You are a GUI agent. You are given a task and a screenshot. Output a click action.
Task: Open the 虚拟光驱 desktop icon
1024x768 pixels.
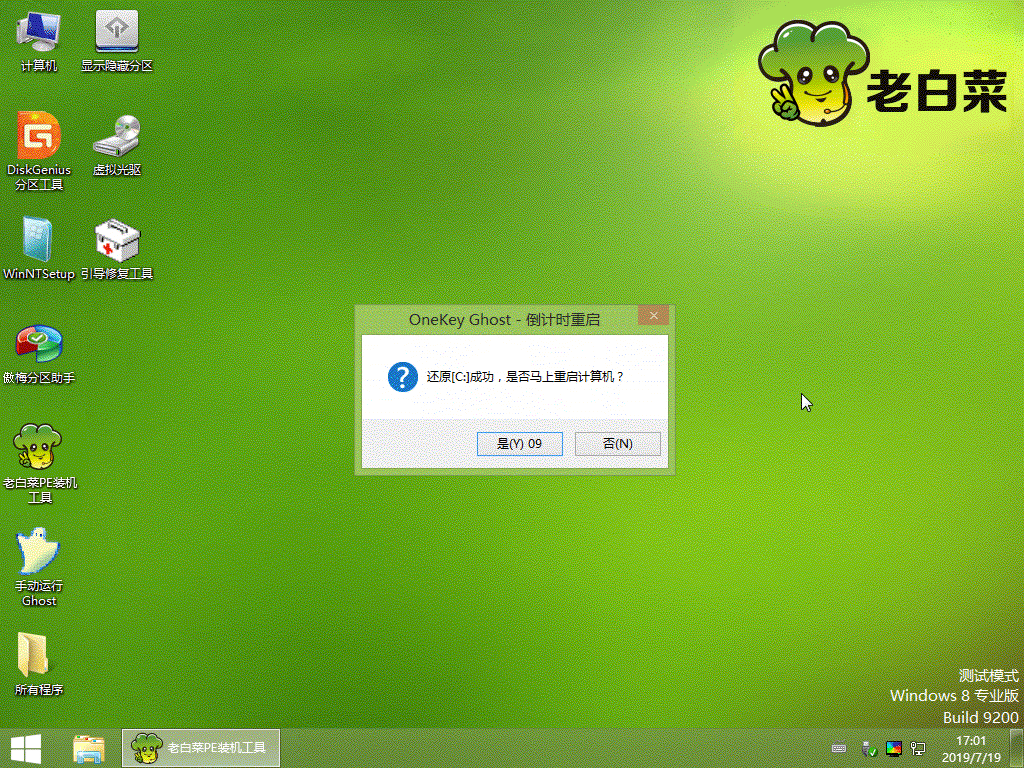pyautogui.click(x=117, y=145)
